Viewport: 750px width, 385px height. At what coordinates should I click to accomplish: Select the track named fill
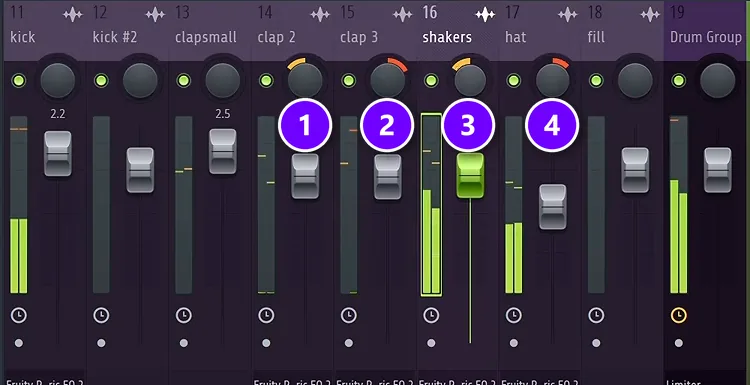596,37
